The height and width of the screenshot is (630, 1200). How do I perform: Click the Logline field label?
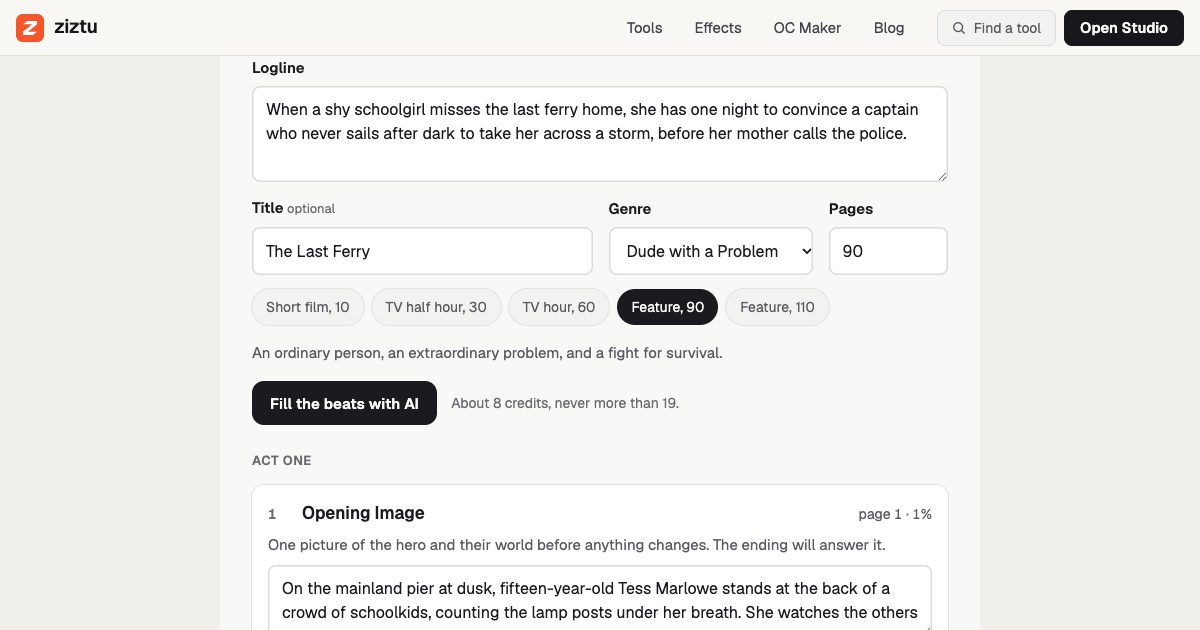click(278, 68)
